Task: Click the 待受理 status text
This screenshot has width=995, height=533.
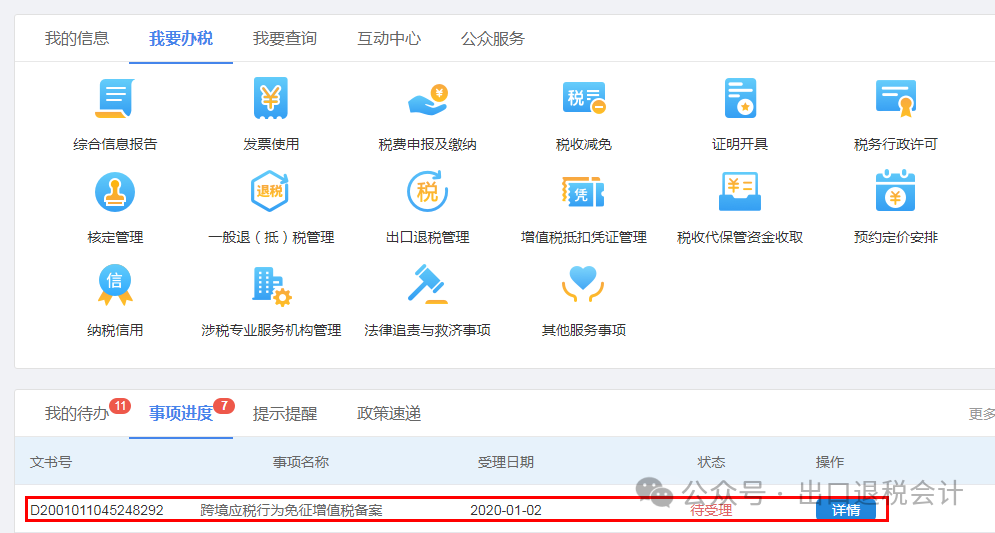Action: [711, 510]
